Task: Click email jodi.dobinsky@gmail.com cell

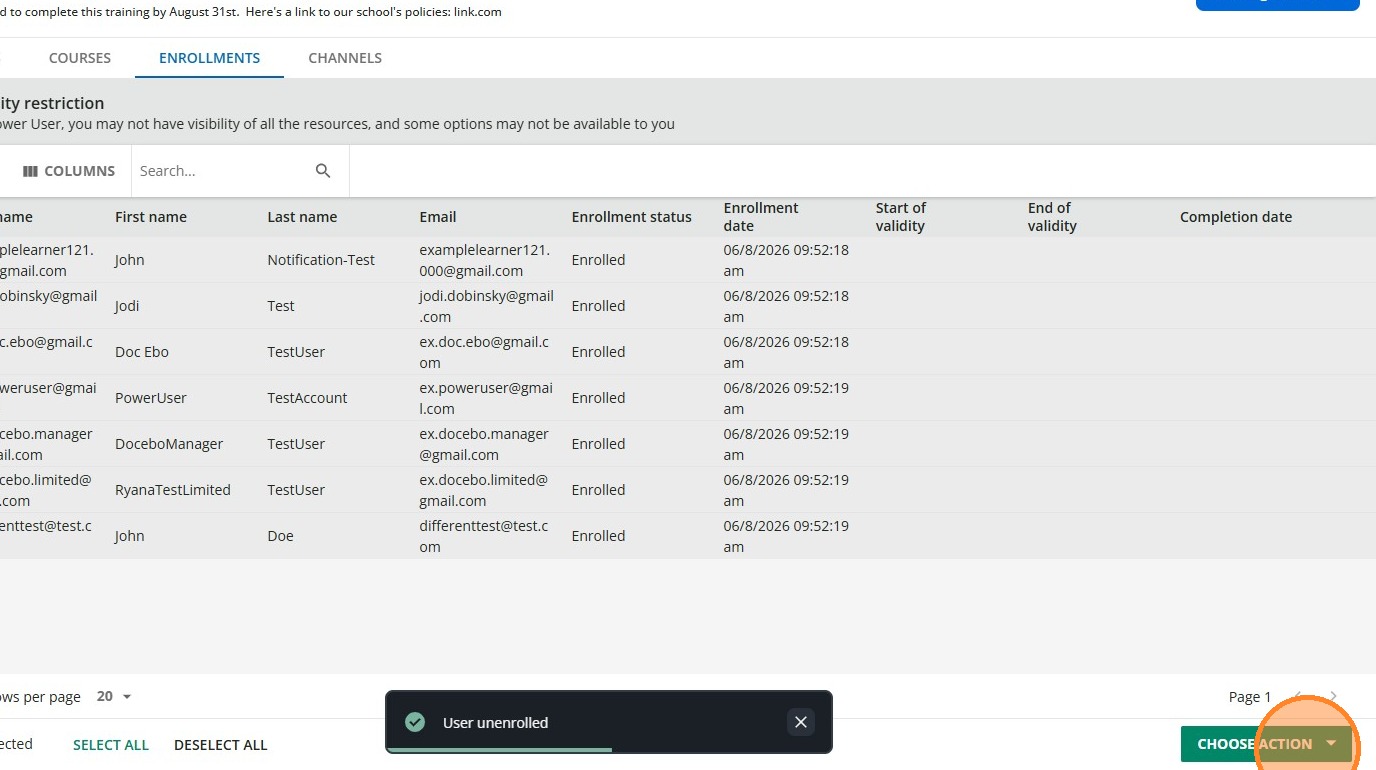Action: coord(486,306)
